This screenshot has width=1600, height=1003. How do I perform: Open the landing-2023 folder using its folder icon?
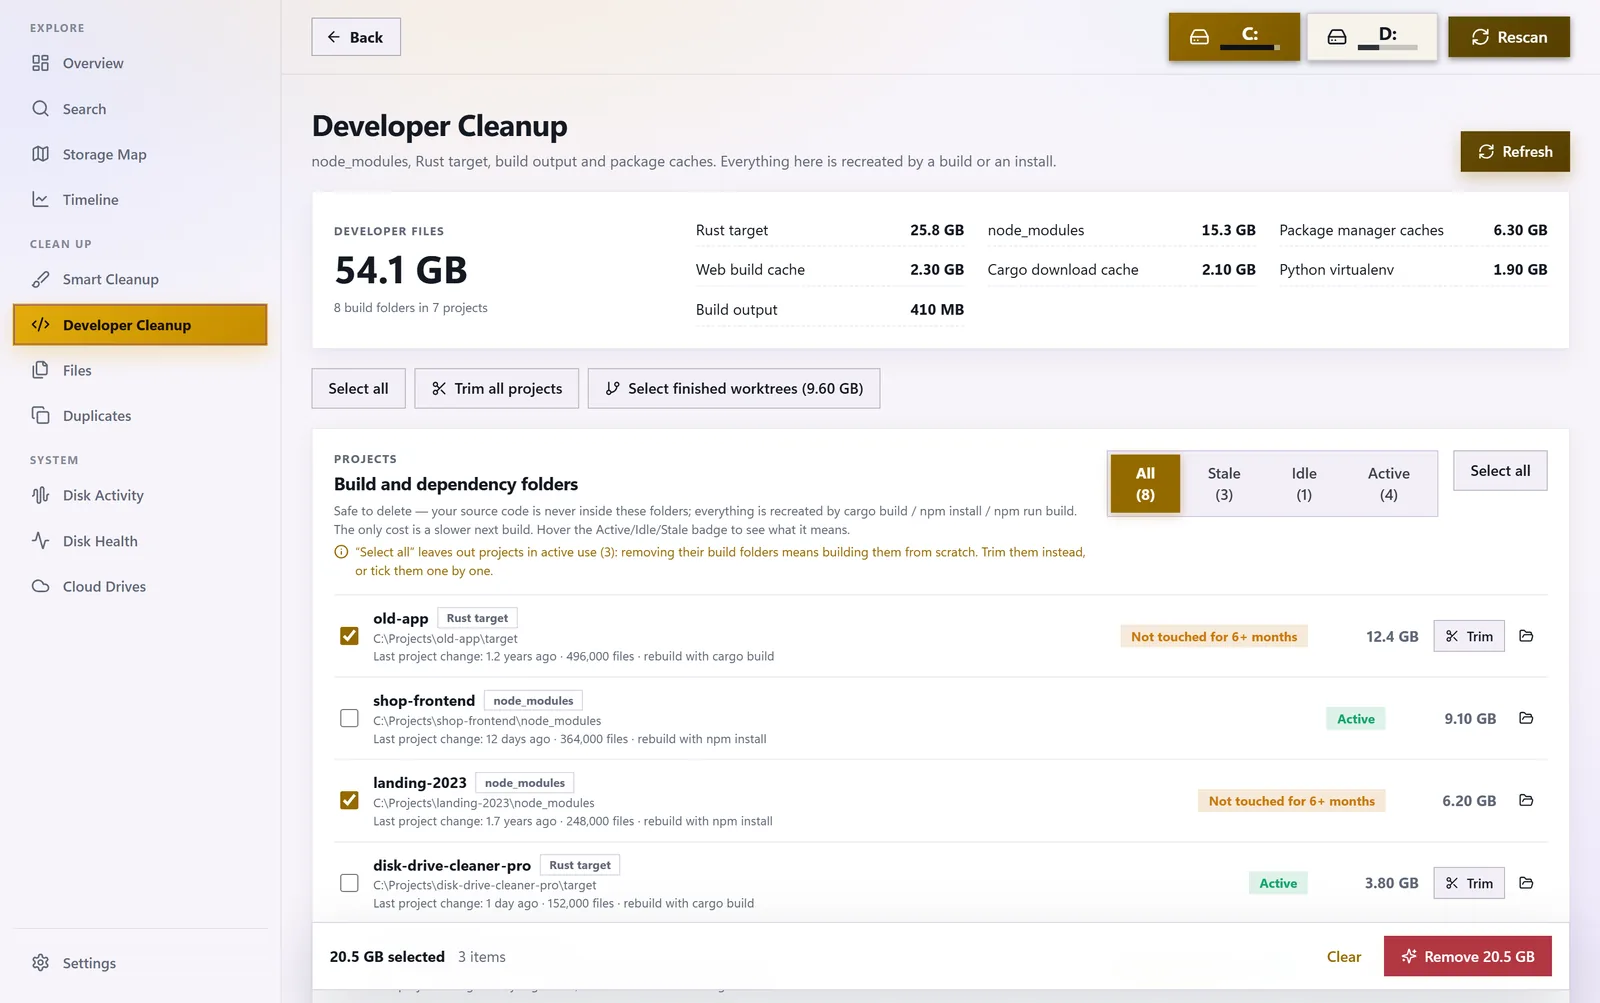1526,800
